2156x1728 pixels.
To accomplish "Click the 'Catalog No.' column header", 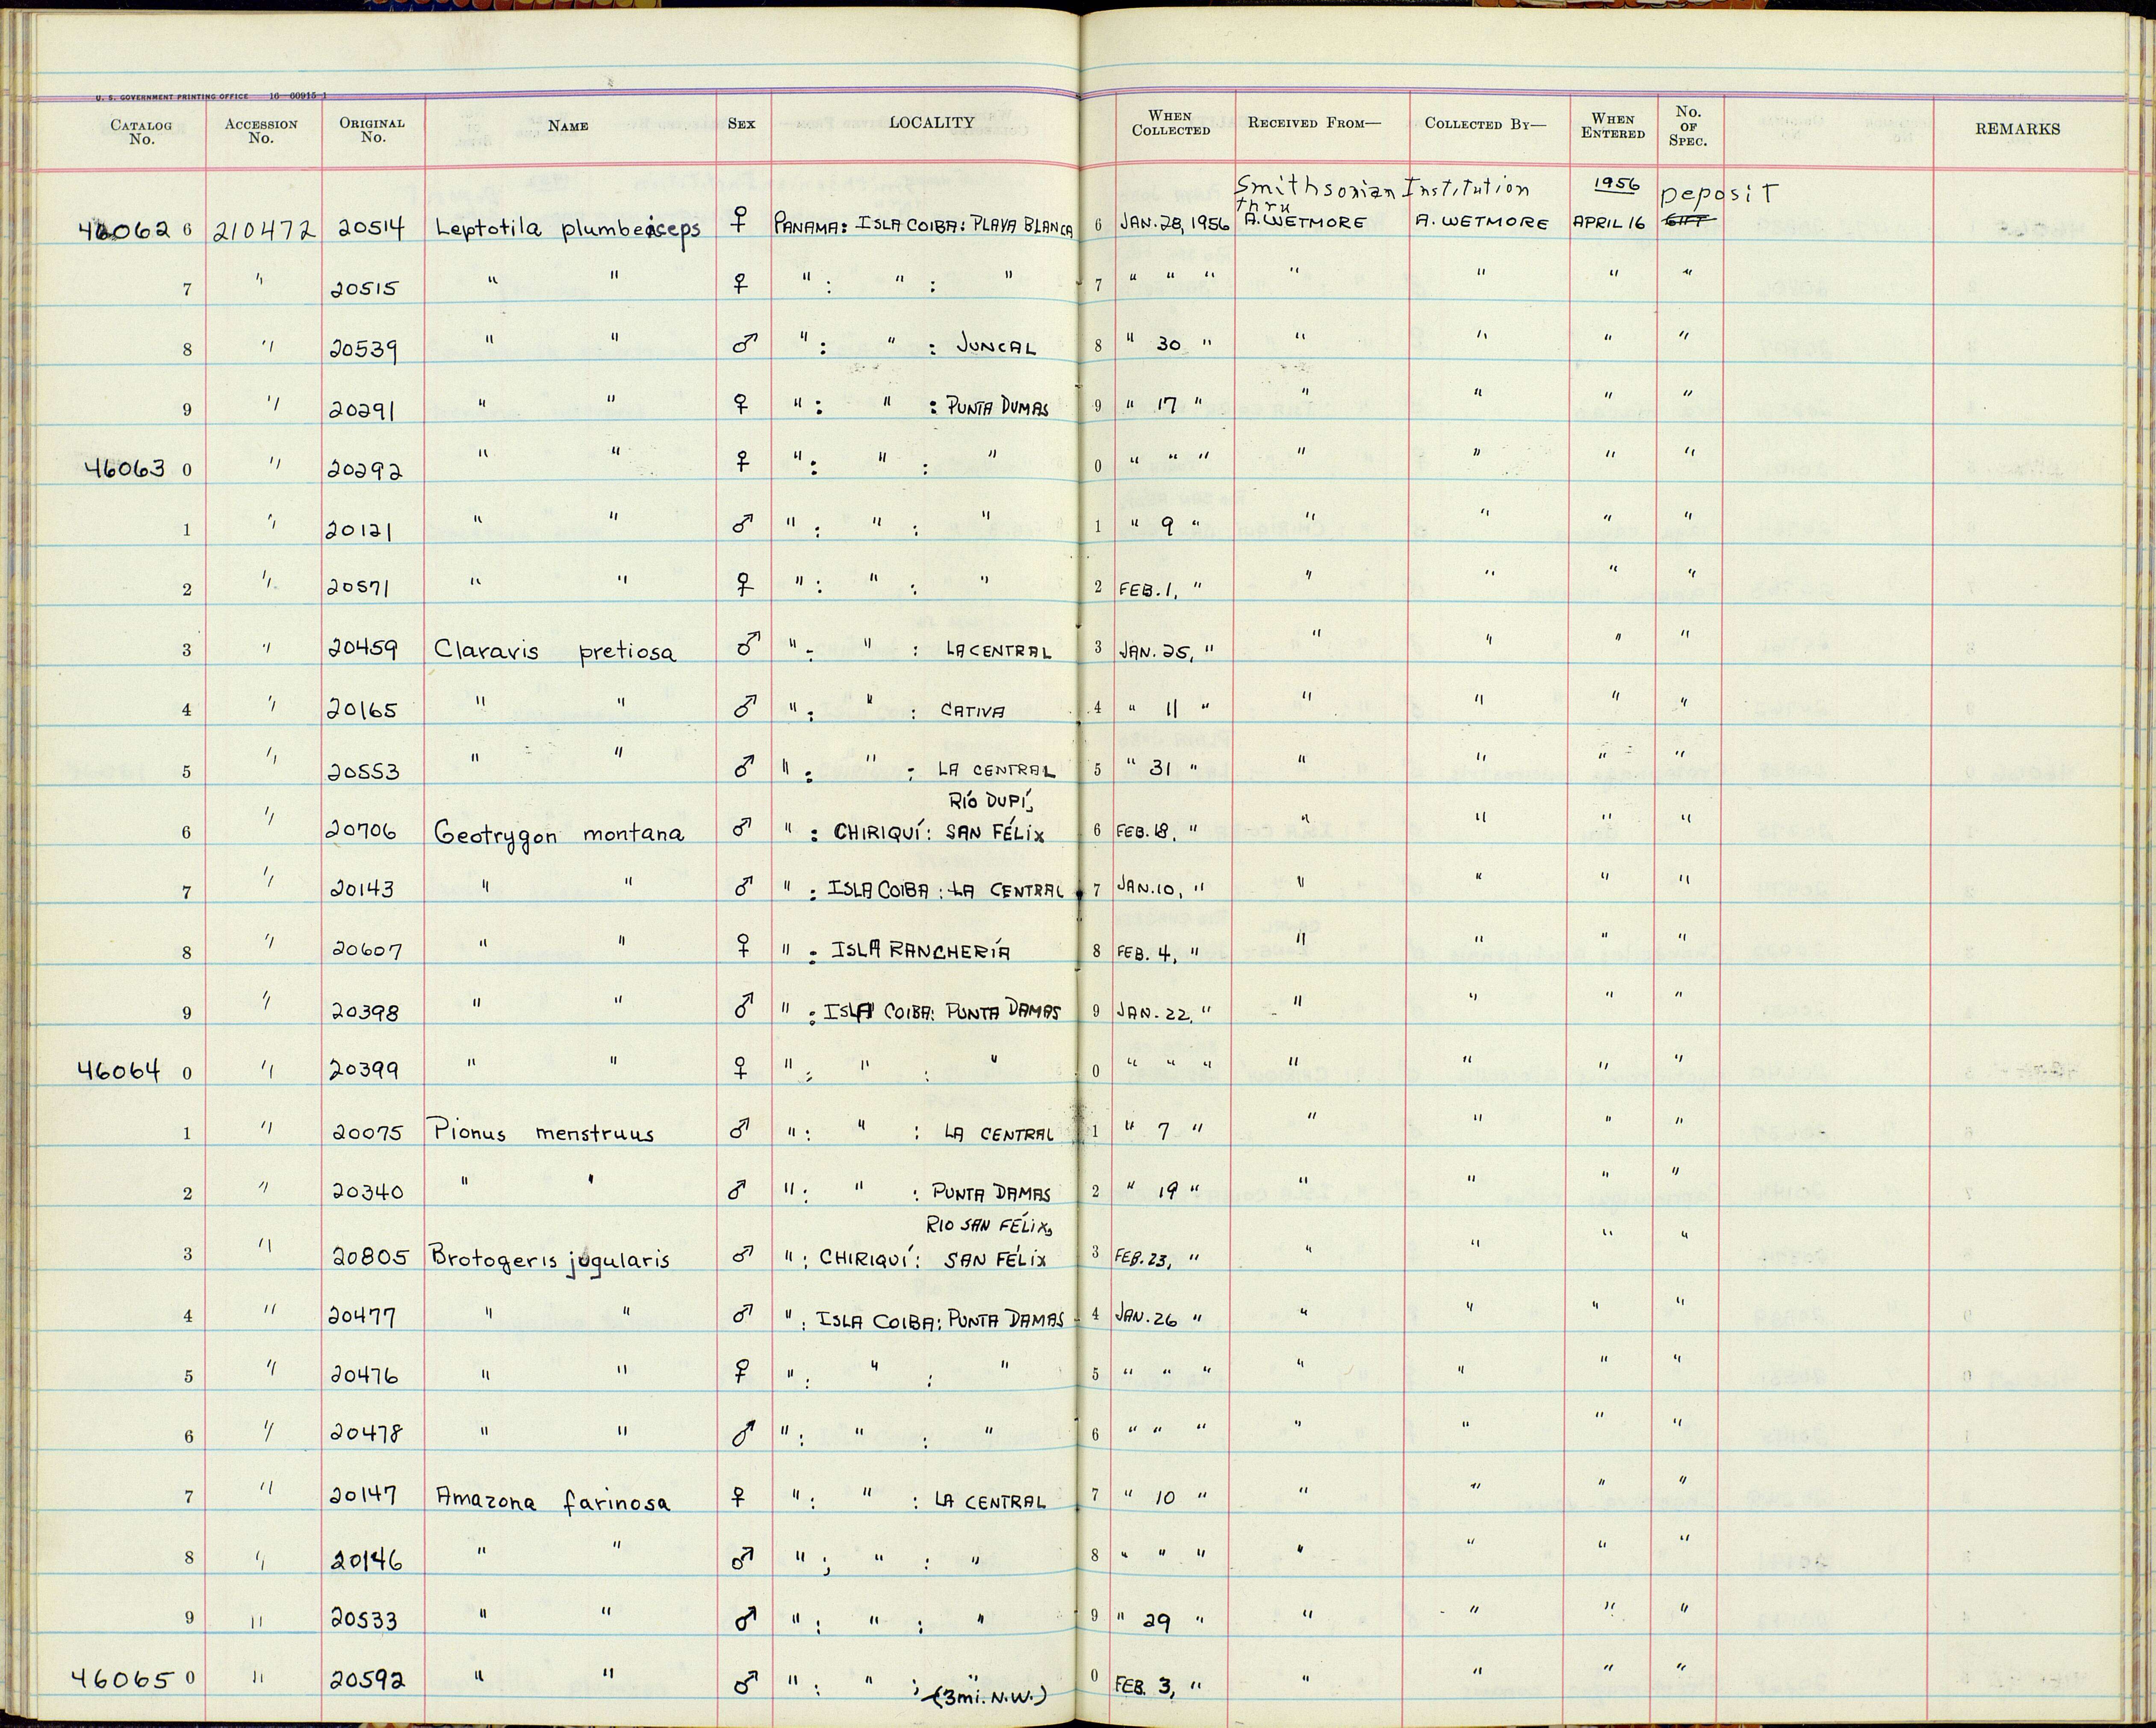I will 141,132.
